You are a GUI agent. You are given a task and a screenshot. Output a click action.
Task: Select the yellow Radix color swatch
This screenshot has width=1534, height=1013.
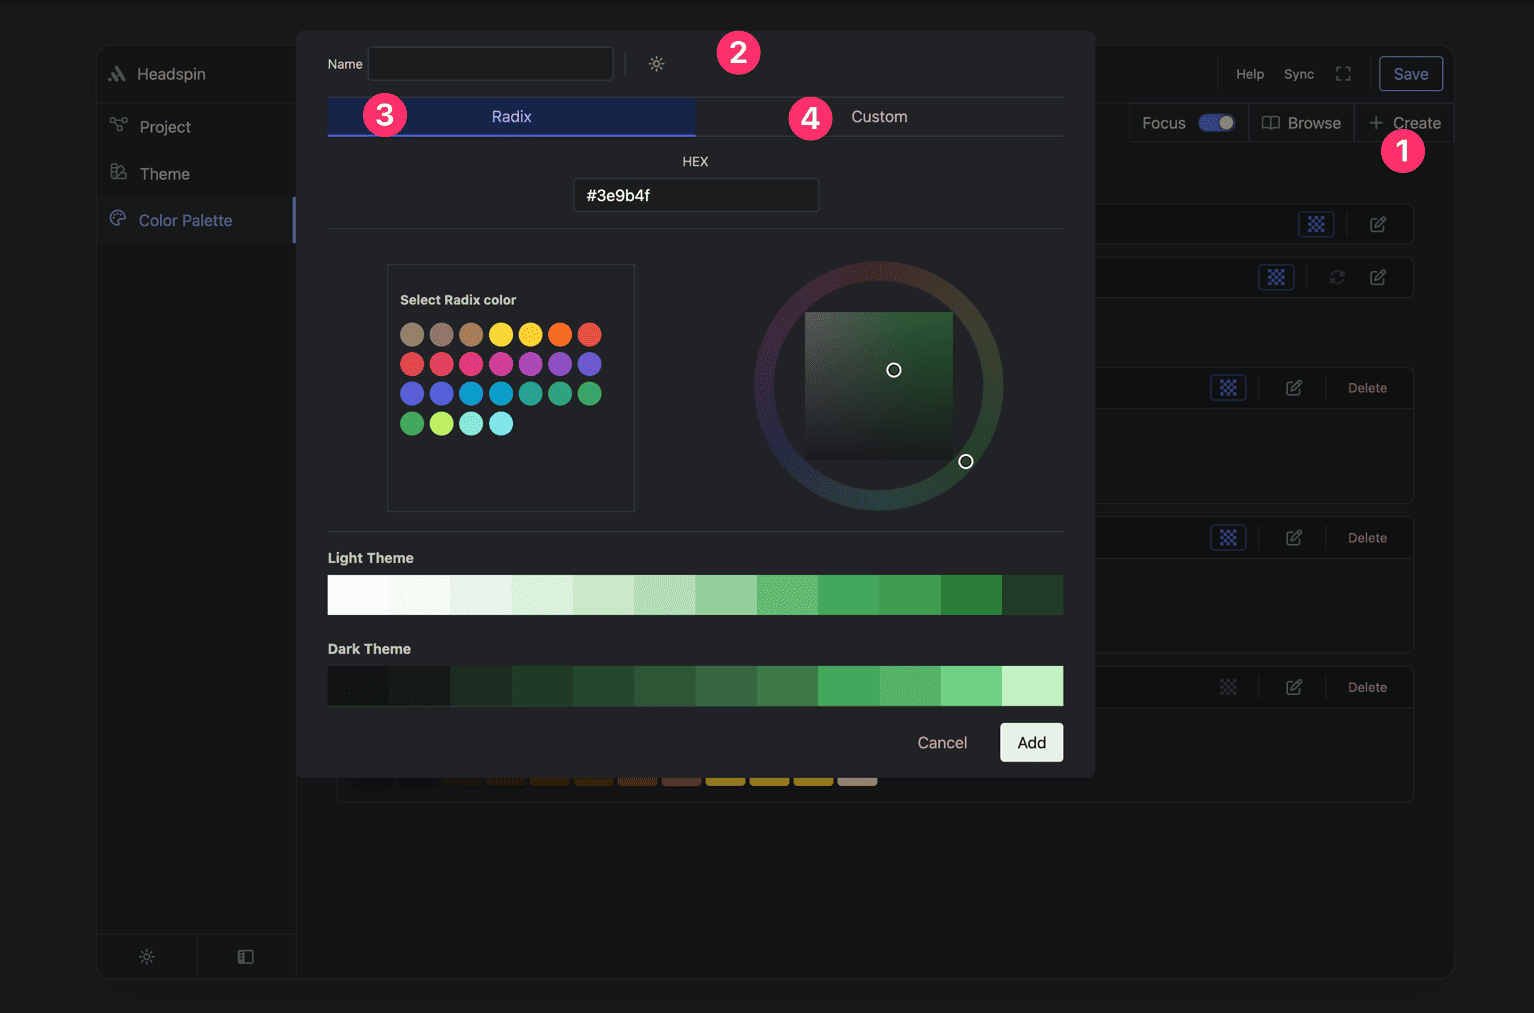500,334
